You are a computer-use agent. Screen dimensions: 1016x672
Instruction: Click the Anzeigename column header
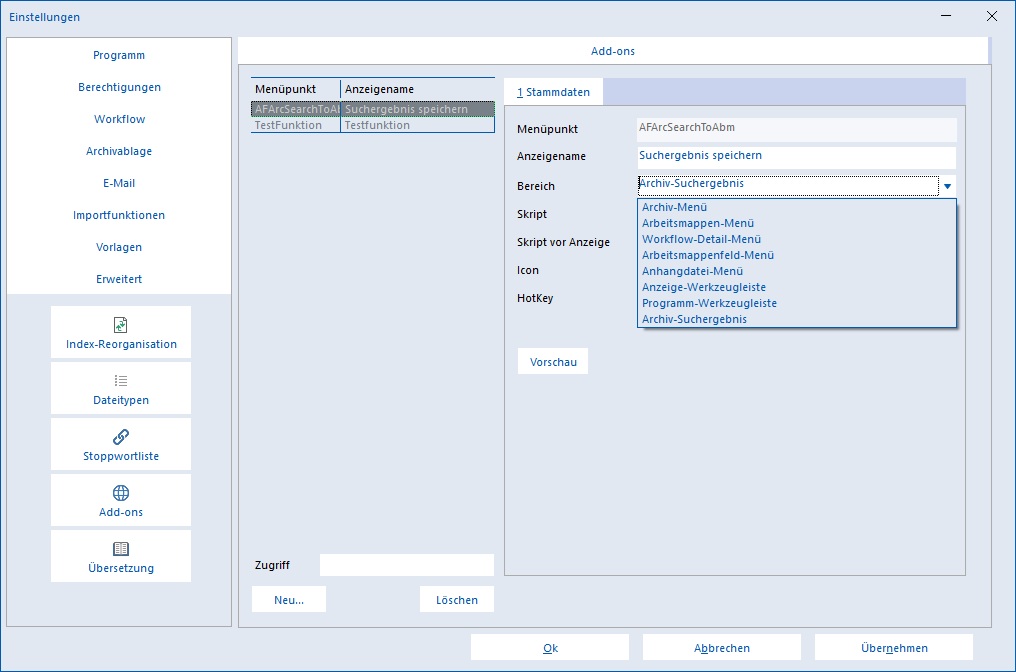[x=417, y=89]
